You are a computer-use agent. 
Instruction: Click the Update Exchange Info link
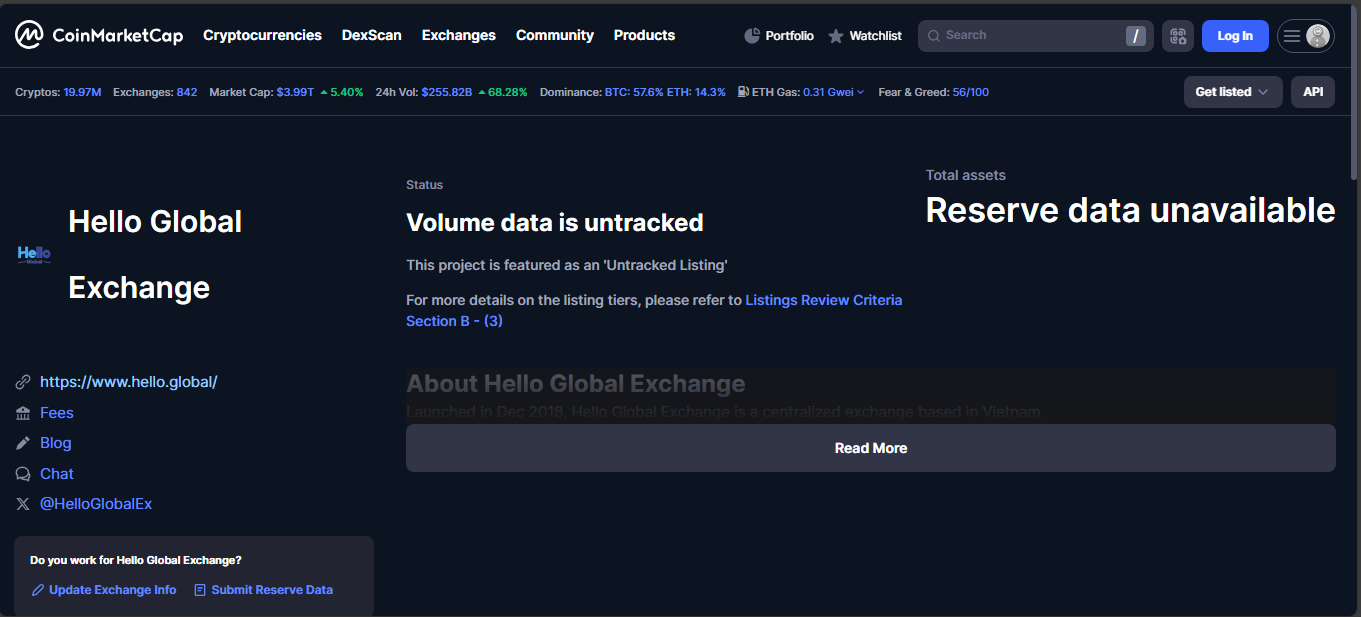112,590
